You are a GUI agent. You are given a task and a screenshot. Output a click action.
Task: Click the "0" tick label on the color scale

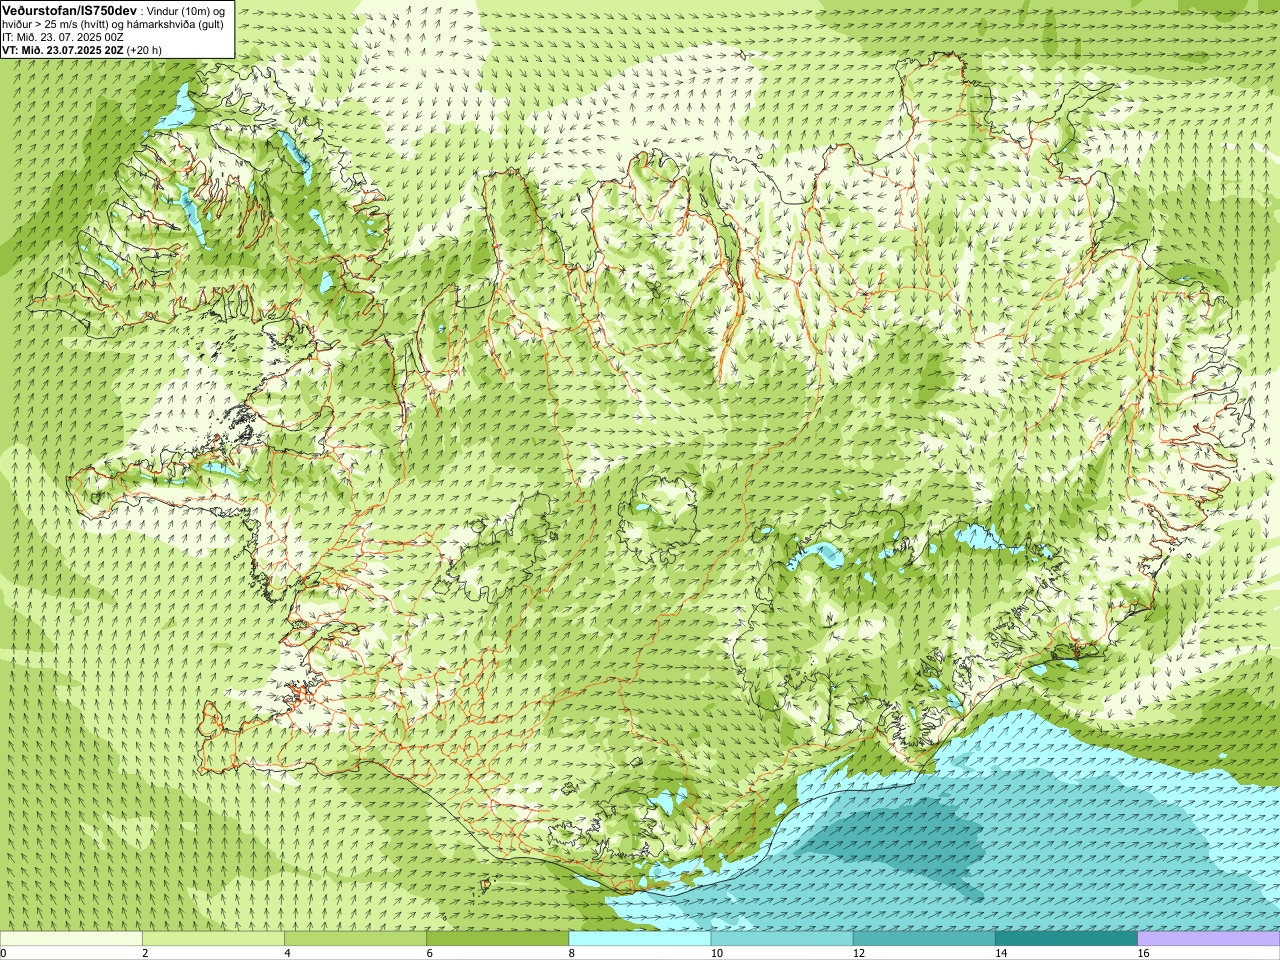pos(3,953)
